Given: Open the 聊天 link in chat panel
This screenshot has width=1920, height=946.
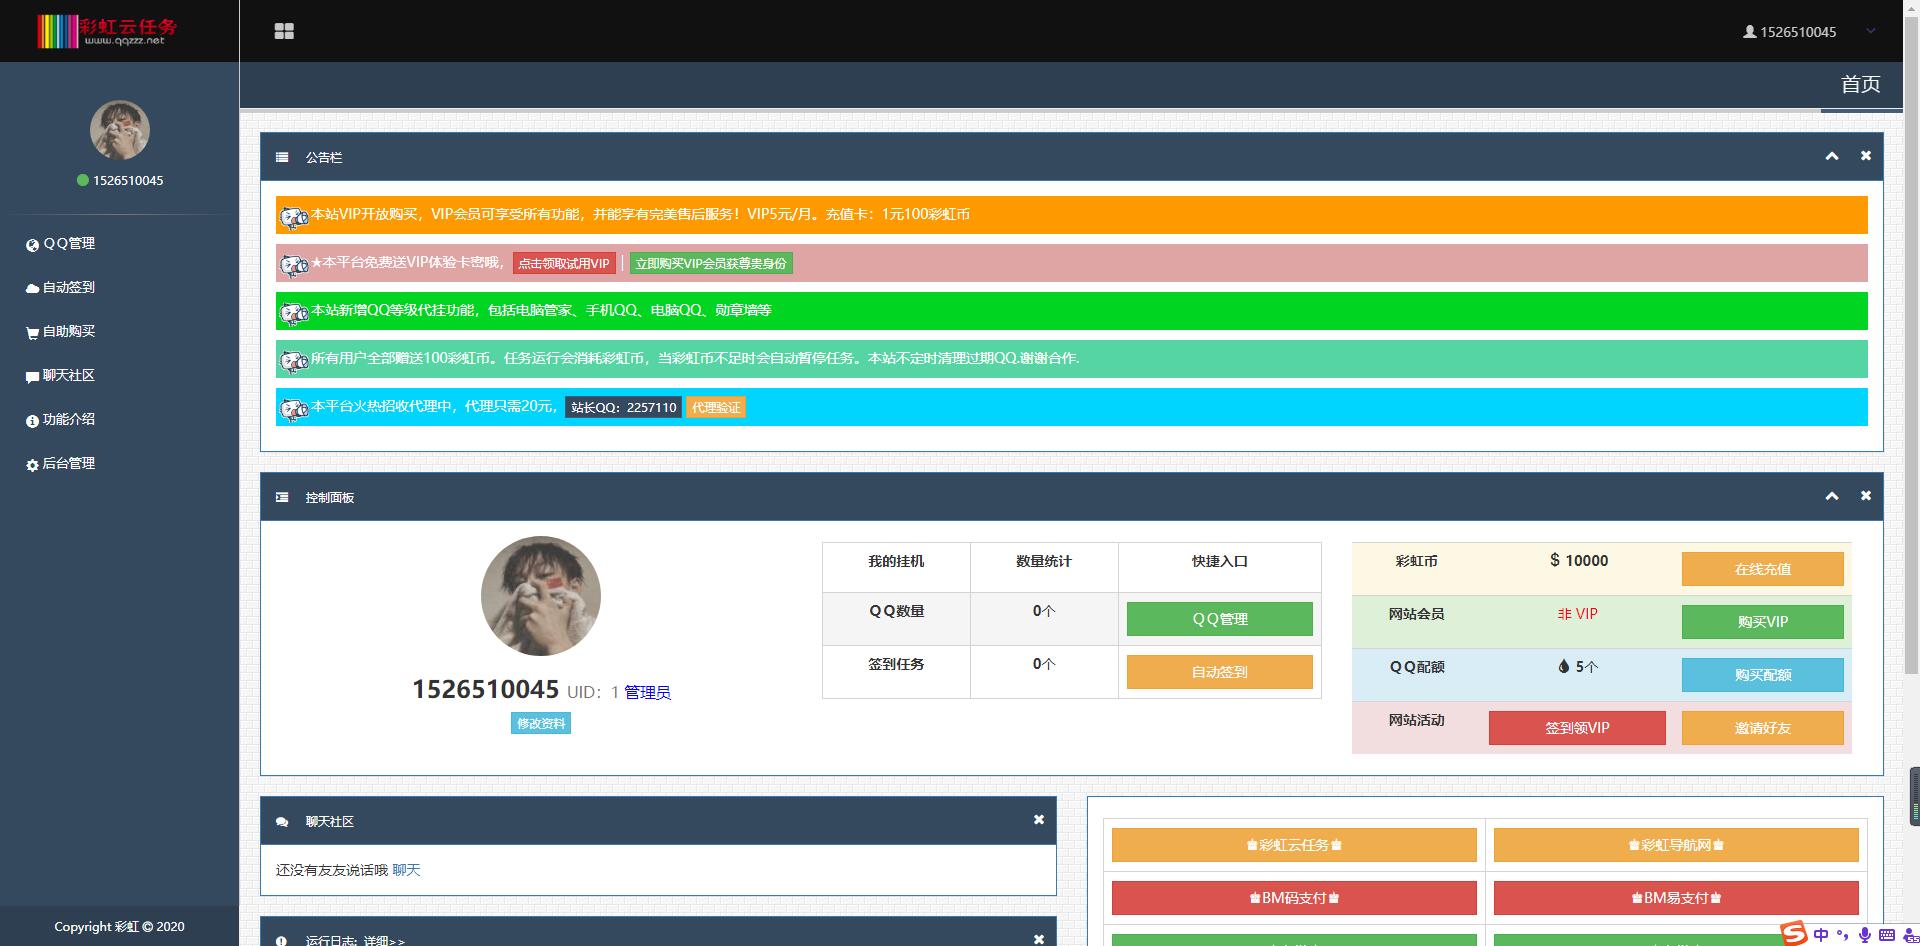Looking at the screenshot, I should pyautogui.click(x=406, y=870).
